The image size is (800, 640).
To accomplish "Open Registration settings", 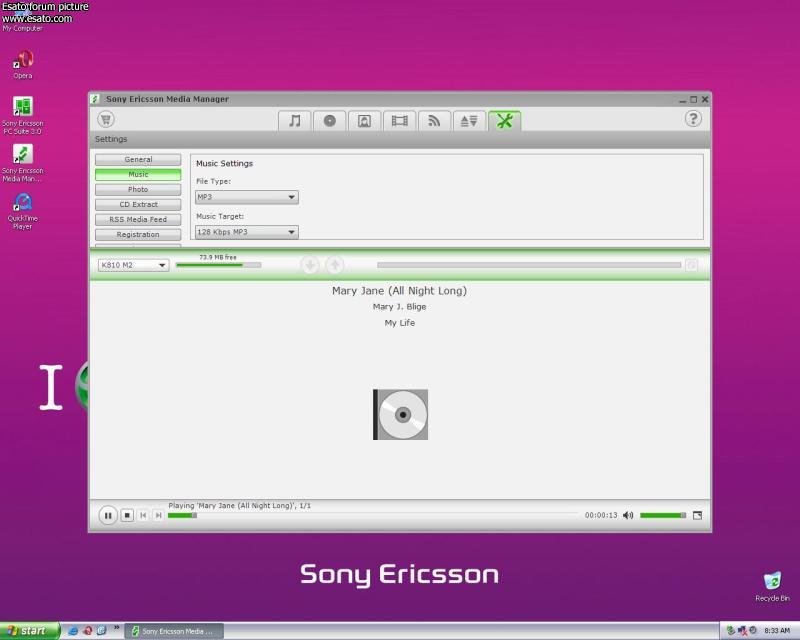I will 138,235.
